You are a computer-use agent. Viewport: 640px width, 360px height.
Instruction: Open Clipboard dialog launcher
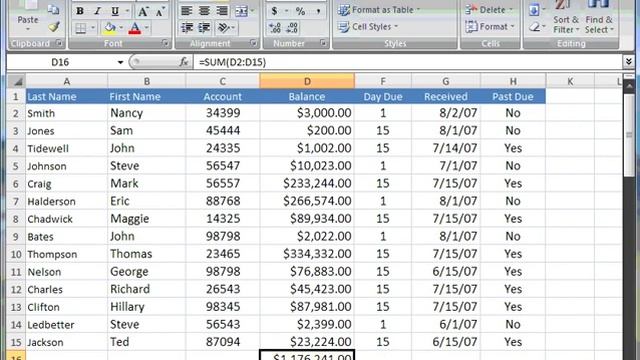click(x=59, y=43)
